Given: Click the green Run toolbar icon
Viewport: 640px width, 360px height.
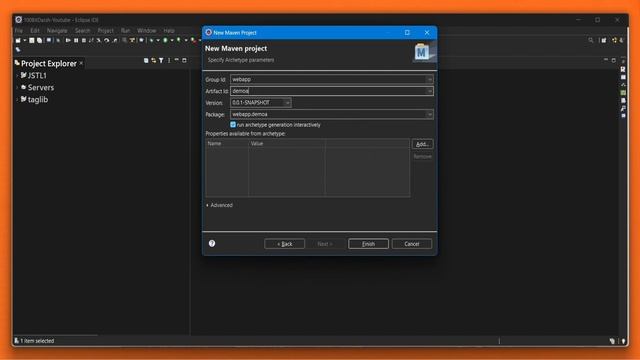Looking at the screenshot, I should [x=165, y=40].
